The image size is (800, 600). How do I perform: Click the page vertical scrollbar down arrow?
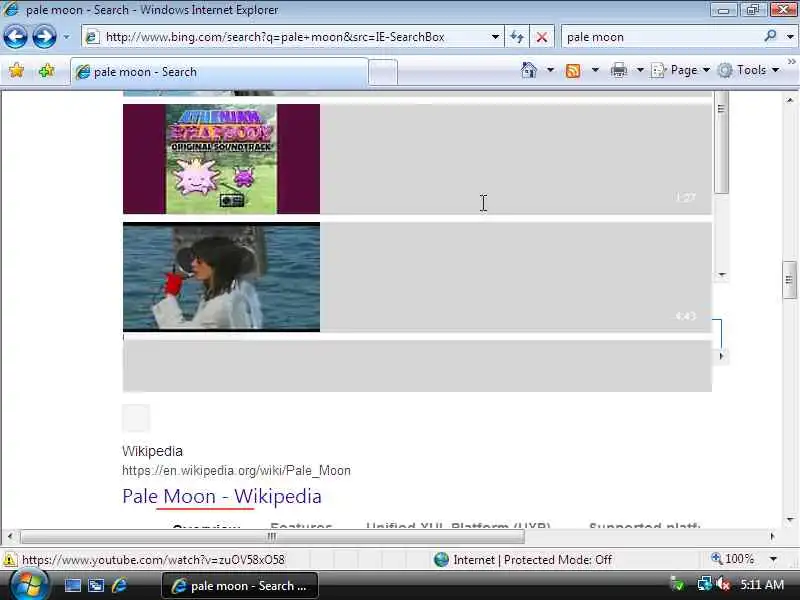tap(790, 520)
